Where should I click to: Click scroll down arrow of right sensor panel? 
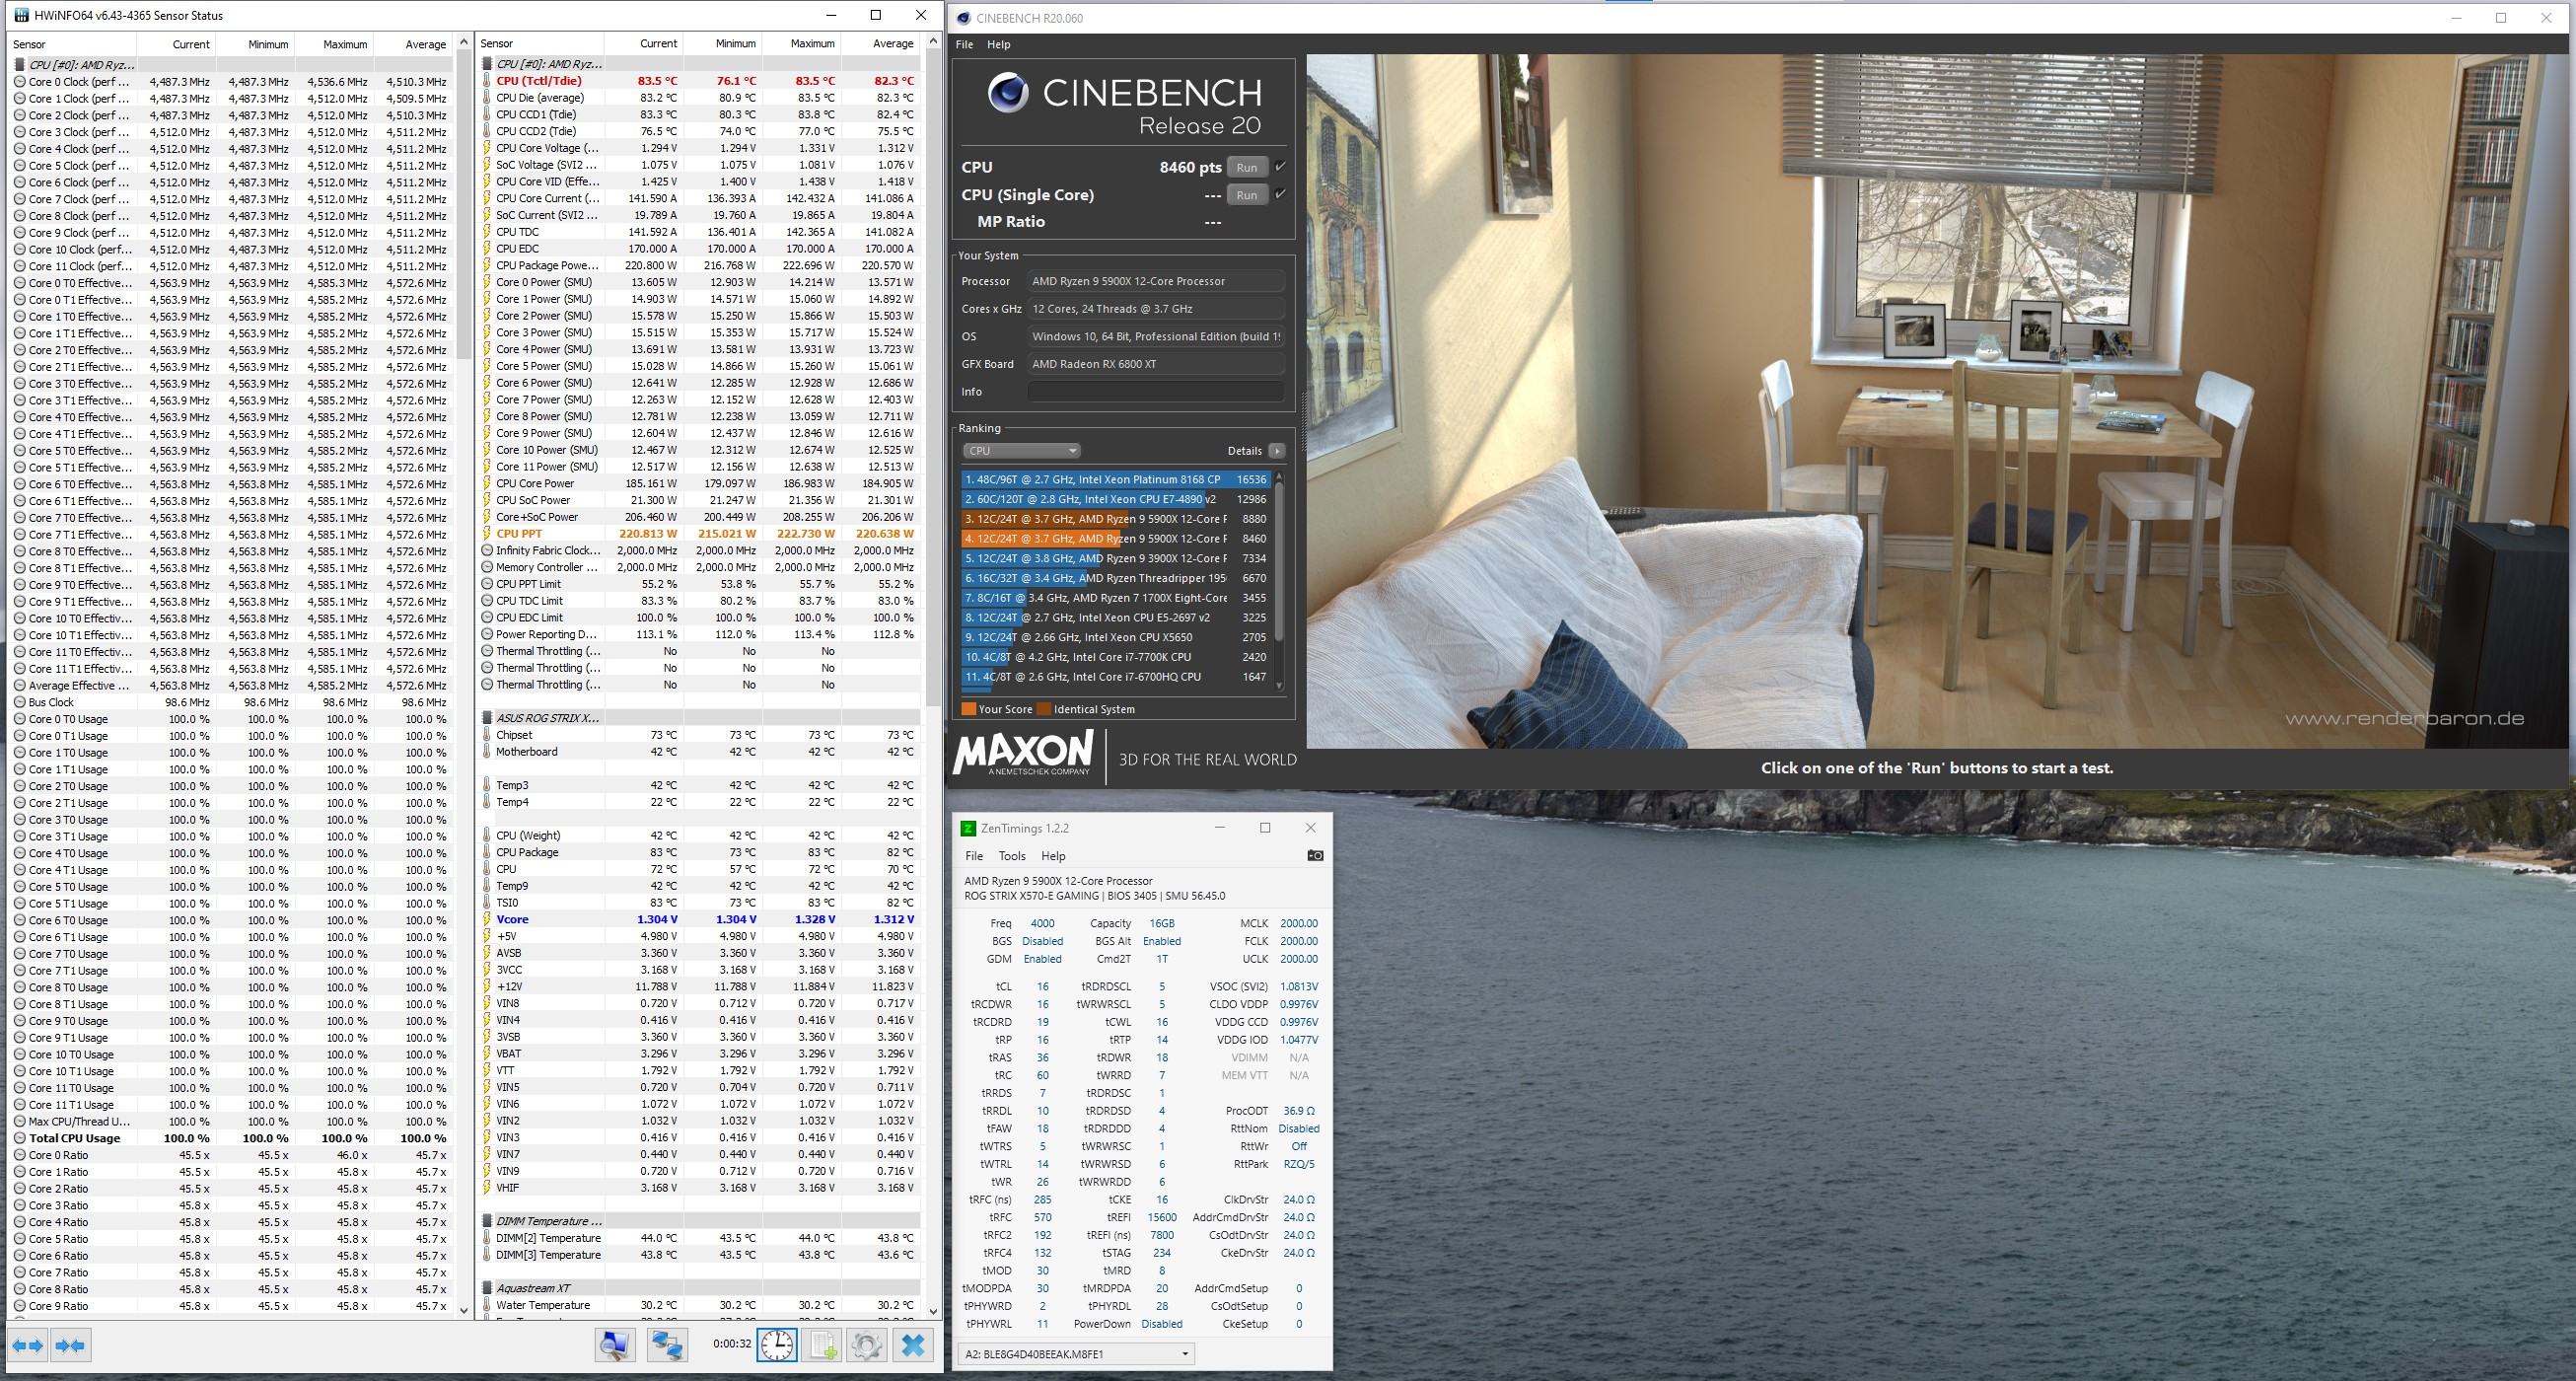click(933, 1310)
